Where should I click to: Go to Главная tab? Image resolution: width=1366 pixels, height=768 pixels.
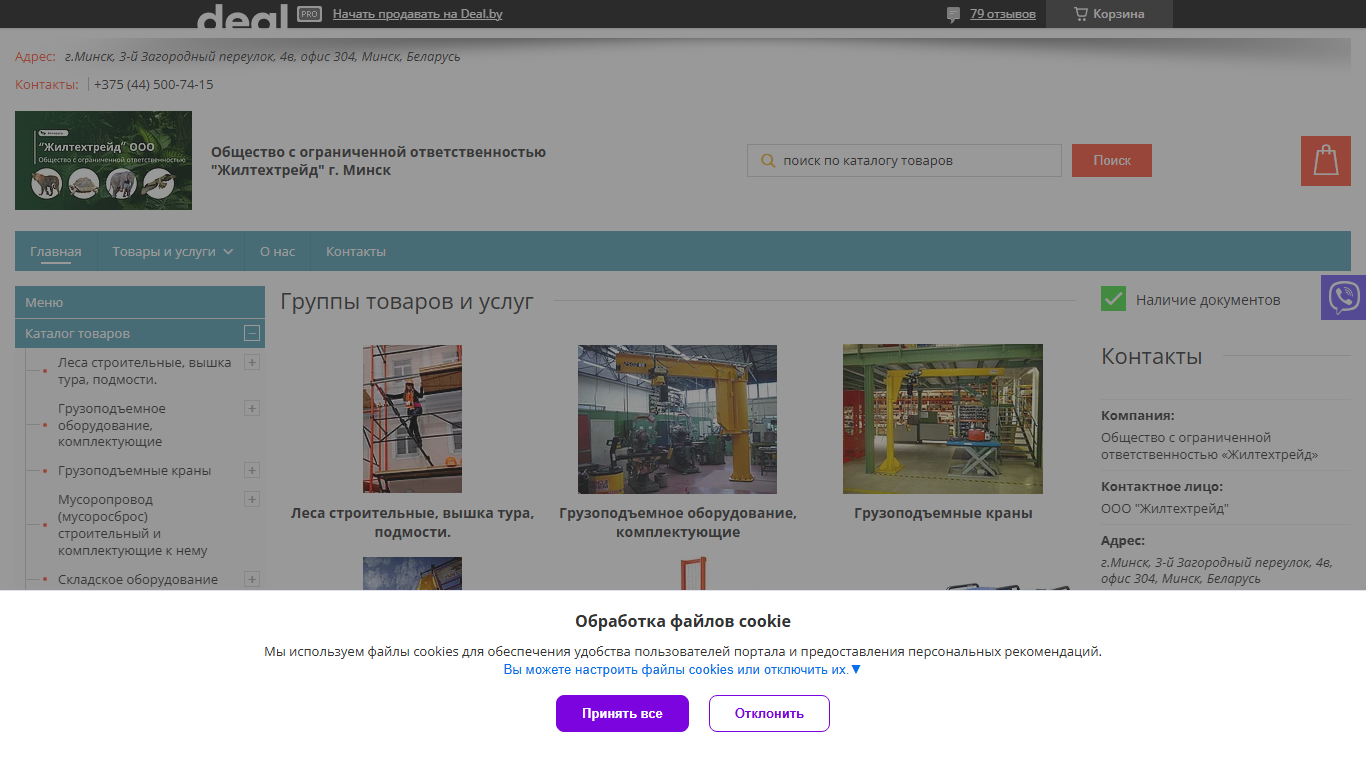[x=56, y=251]
